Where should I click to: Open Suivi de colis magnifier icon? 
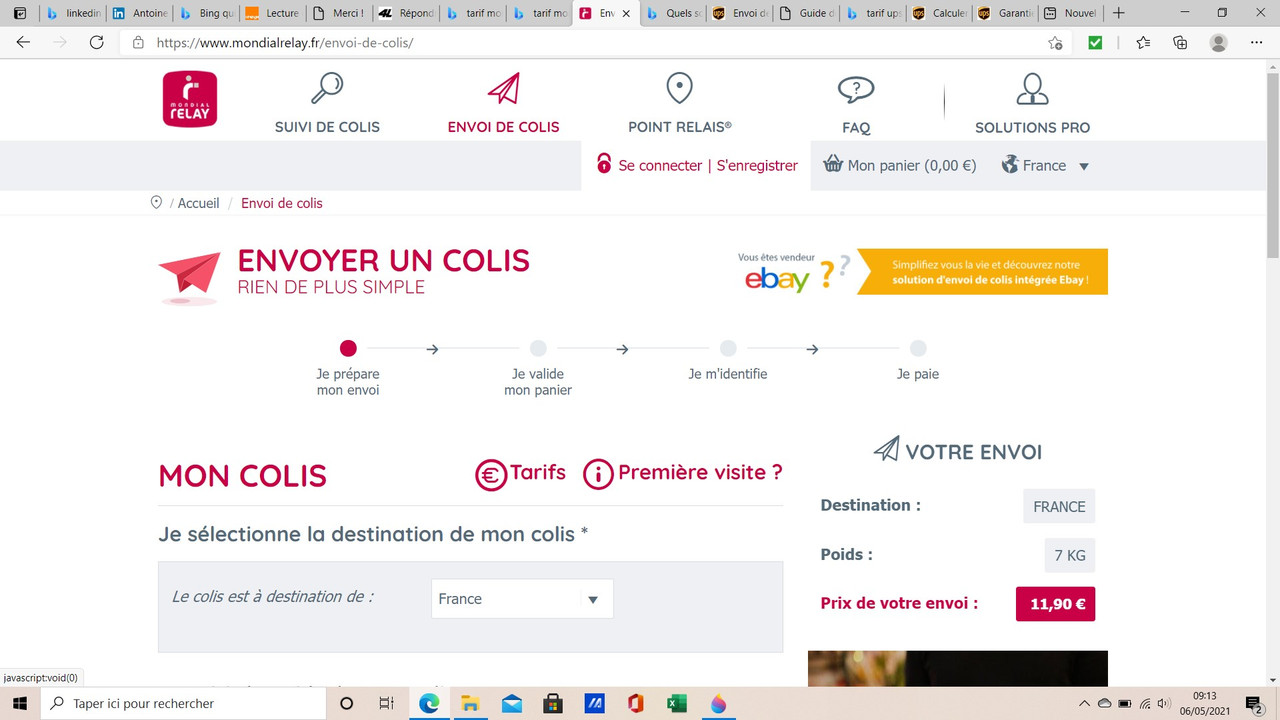pyautogui.click(x=327, y=89)
